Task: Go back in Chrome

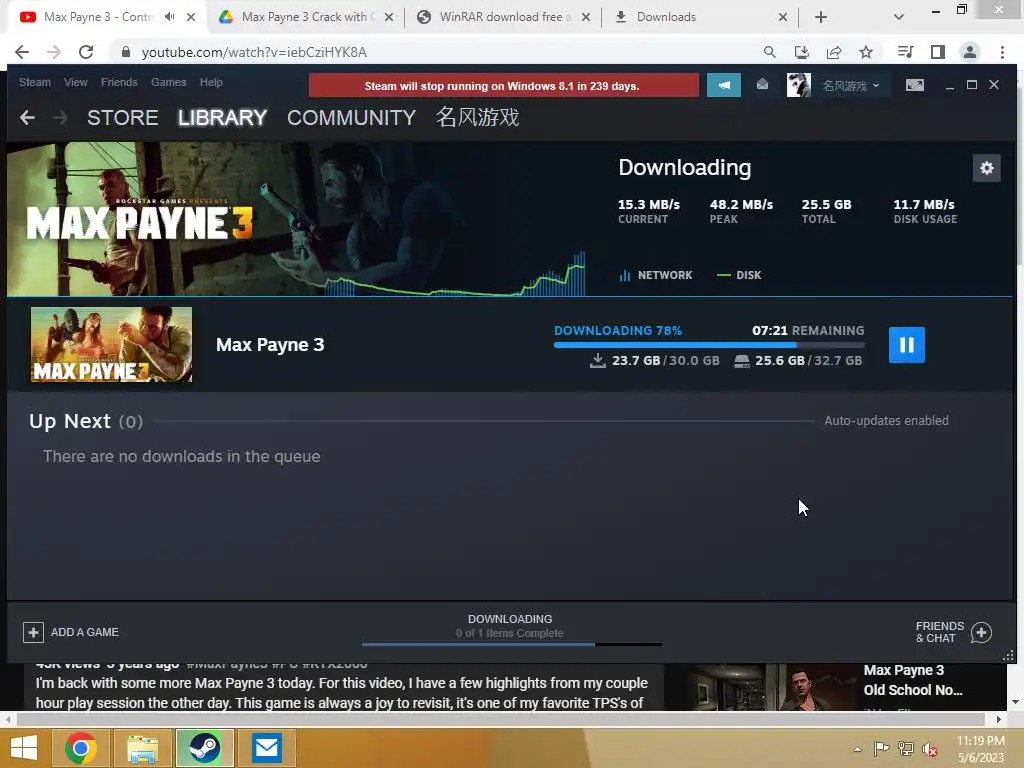Action: tap(22, 52)
